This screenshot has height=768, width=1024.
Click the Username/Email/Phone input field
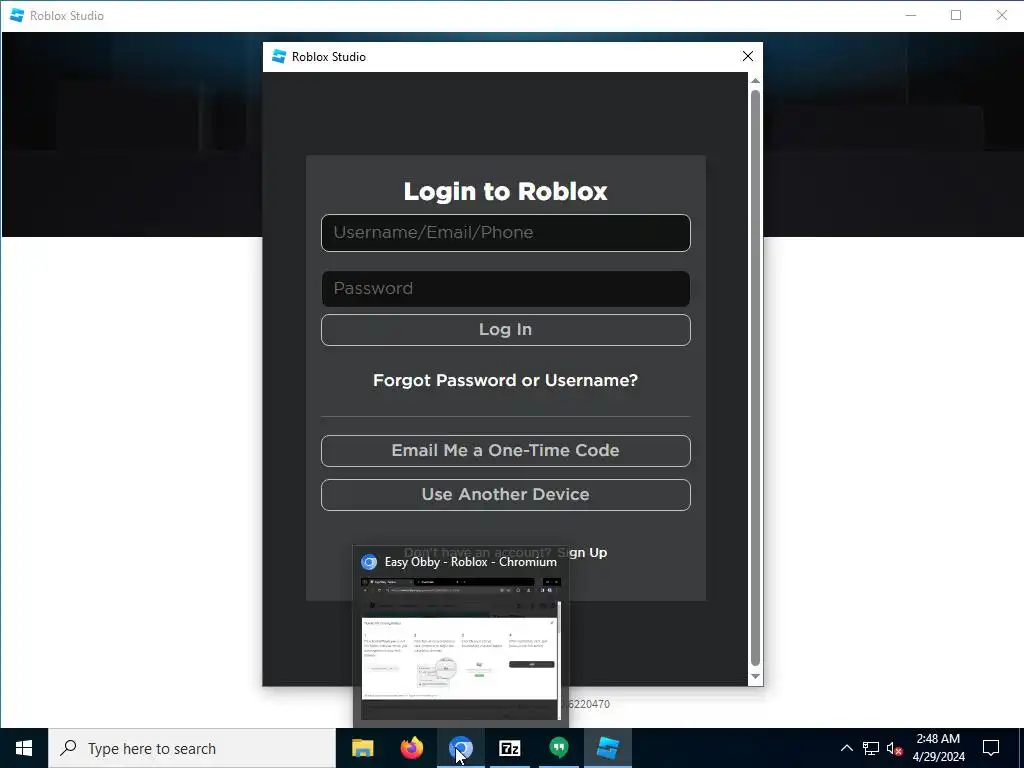point(505,232)
